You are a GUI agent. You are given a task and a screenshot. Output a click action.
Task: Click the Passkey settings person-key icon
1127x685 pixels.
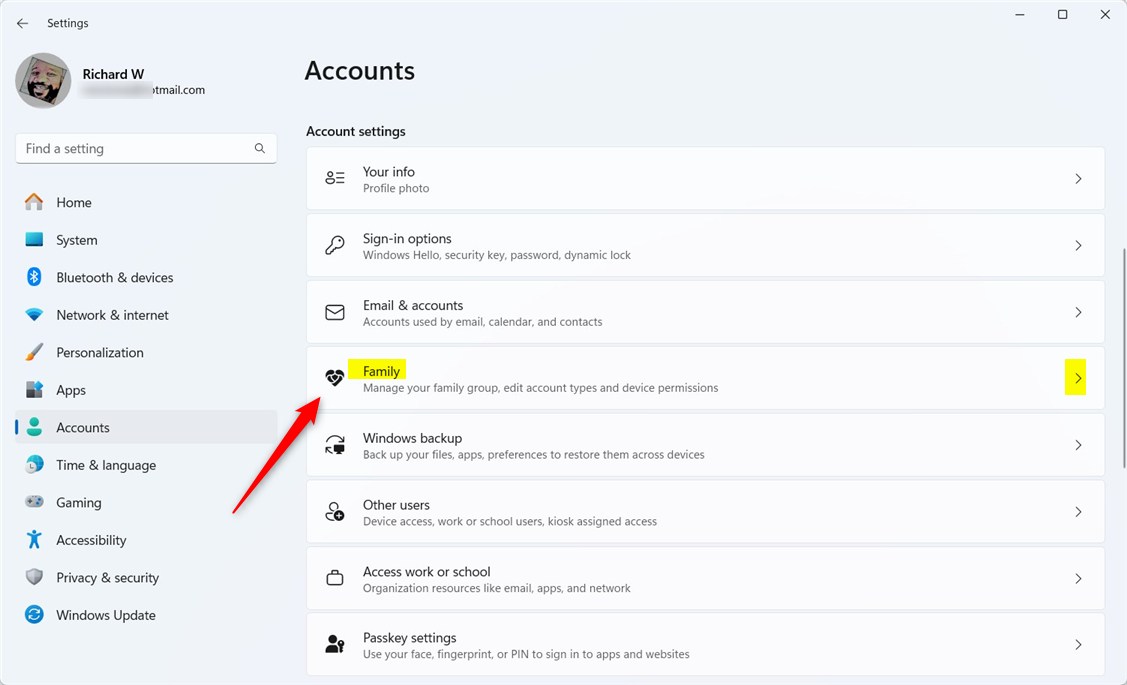pyautogui.click(x=335, y=644)
